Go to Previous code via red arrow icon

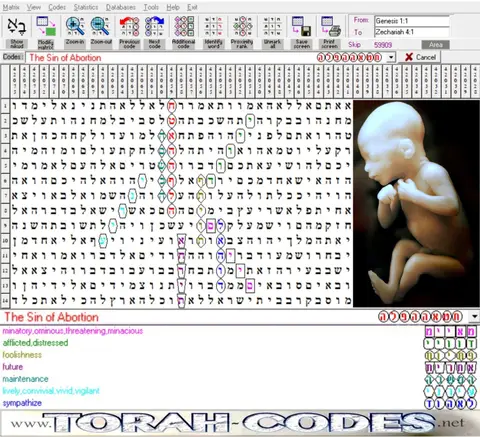129,27
